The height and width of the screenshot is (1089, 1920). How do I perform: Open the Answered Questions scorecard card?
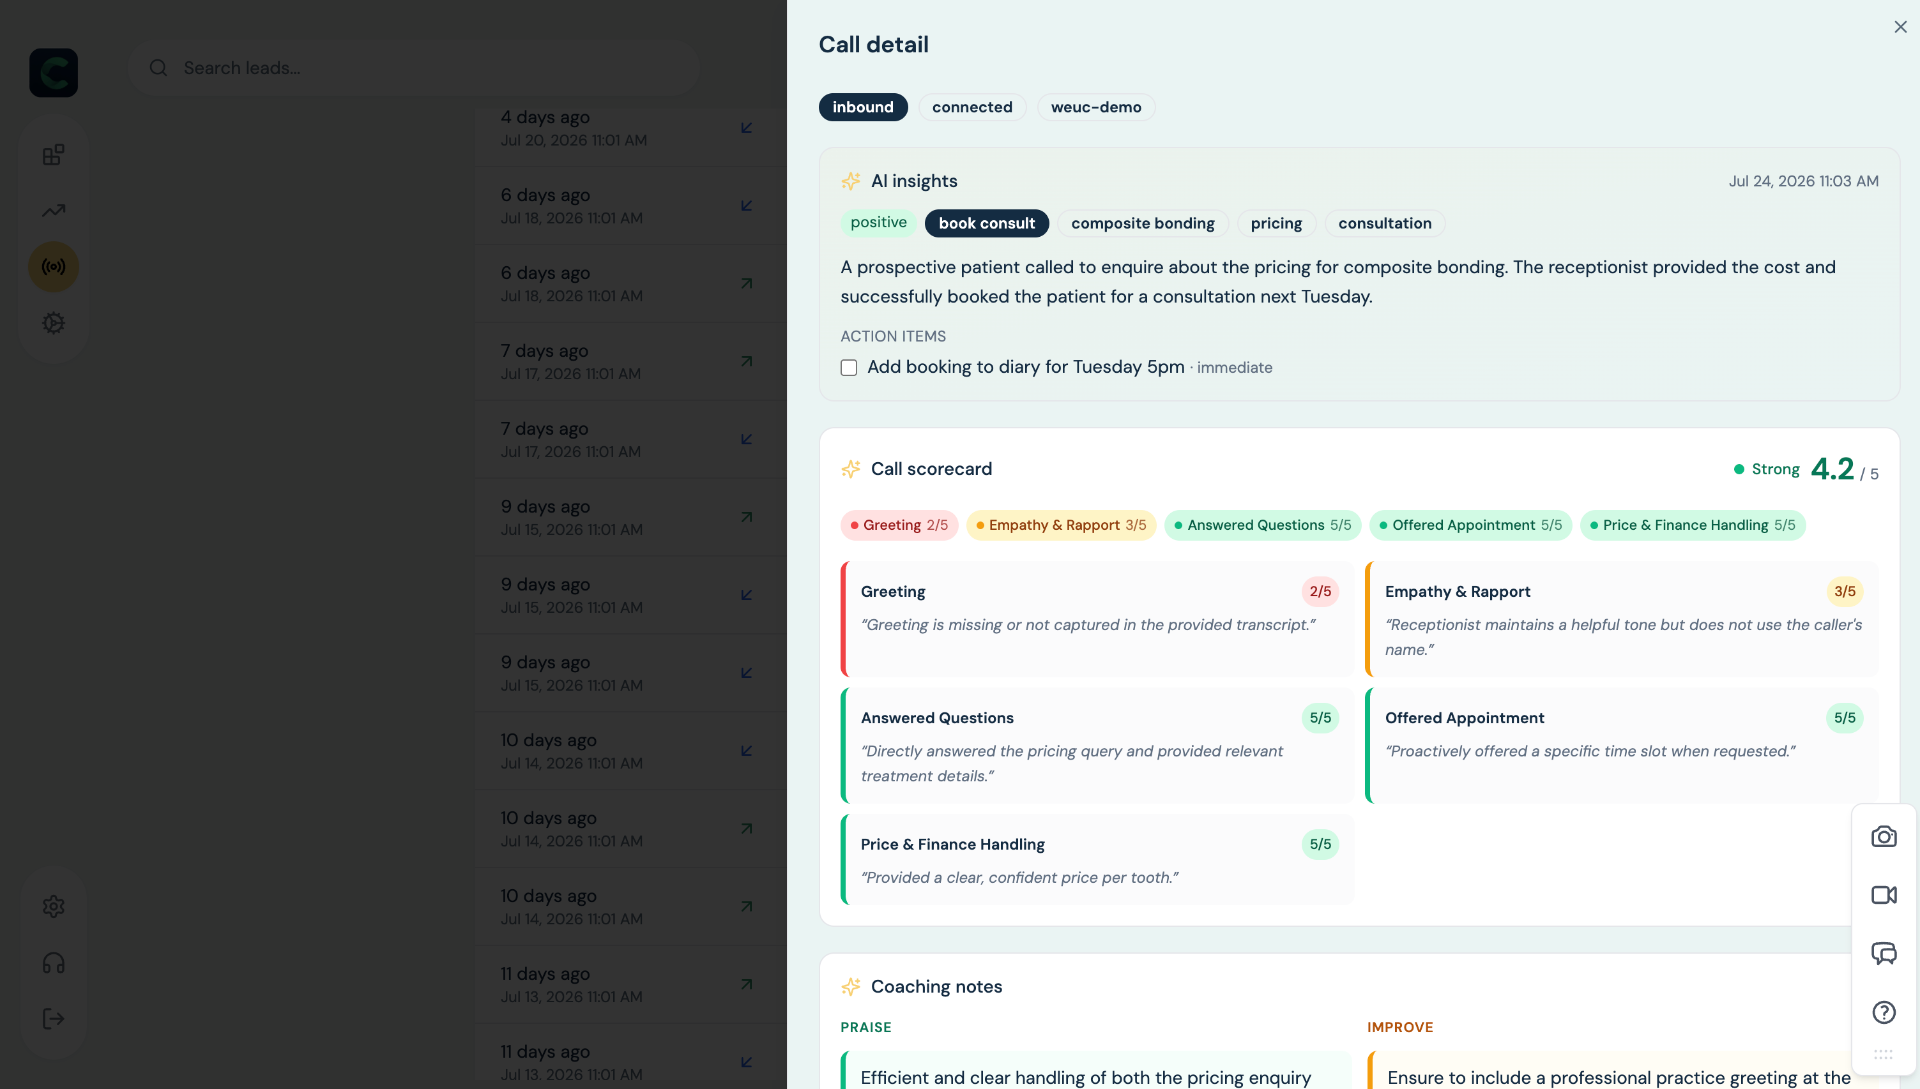(x=1098, y=745)
